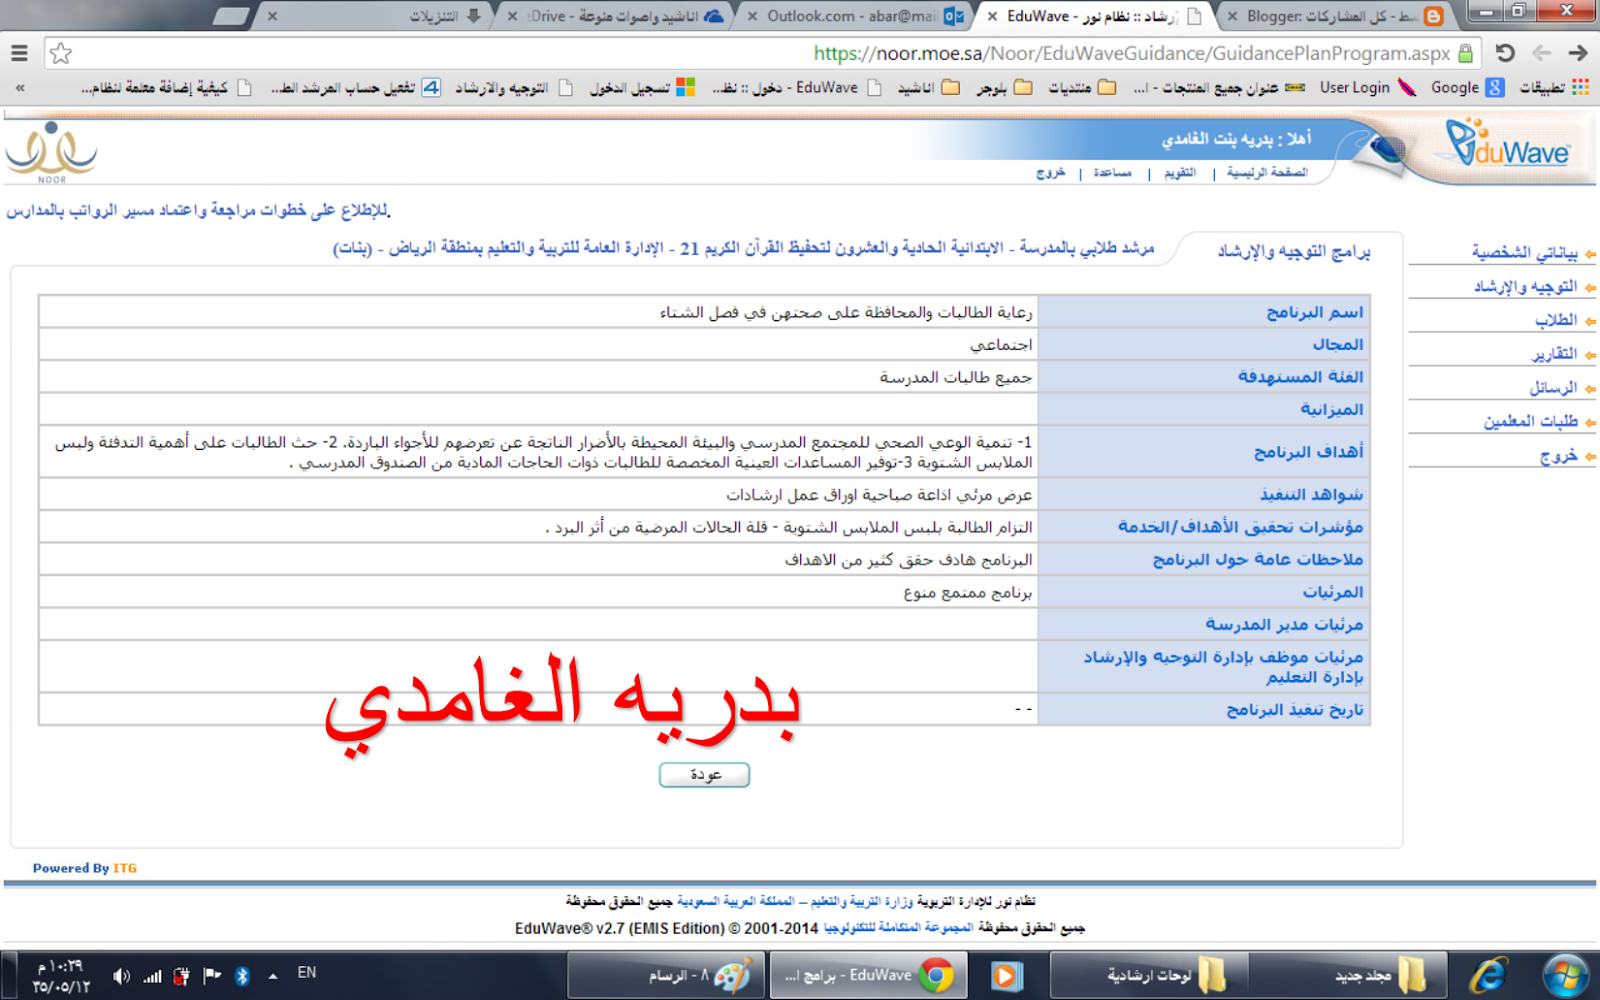Image resolution: width=1600 pixels, height=1000 pixels.
Task: Open the بلوجر bookmarks folder
Action: [x=1005, y=88]
